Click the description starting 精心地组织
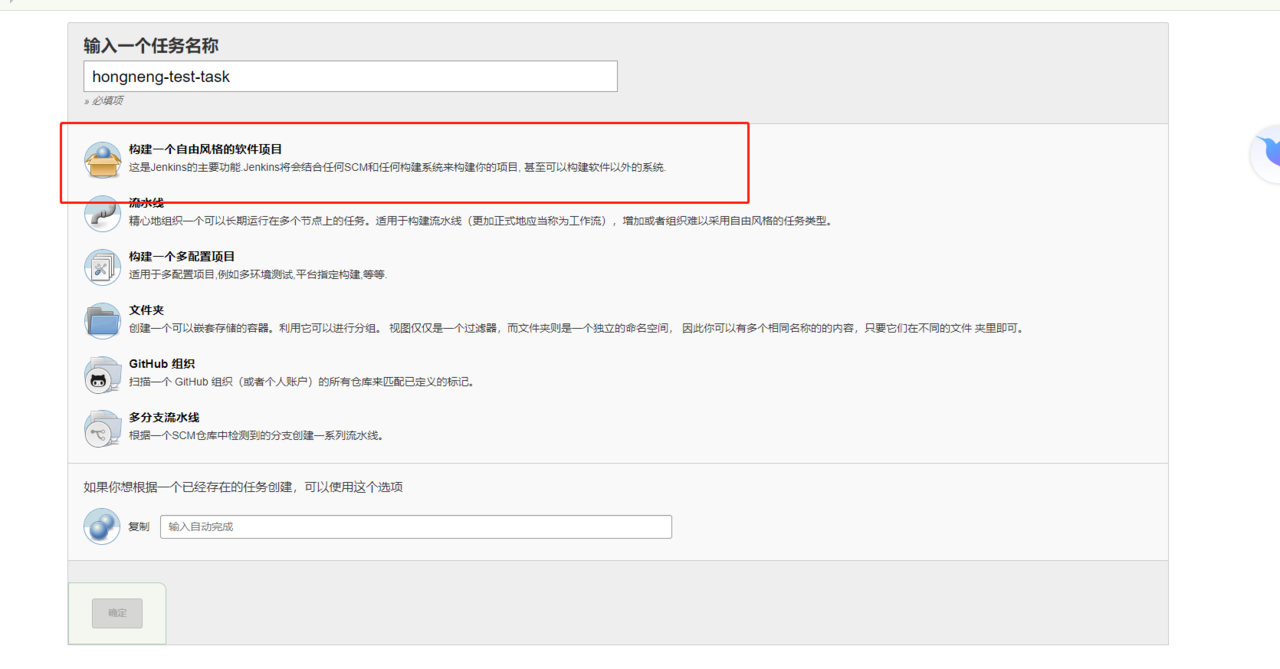The width and height of the screenshot is (1280, 669). (481, 221)
